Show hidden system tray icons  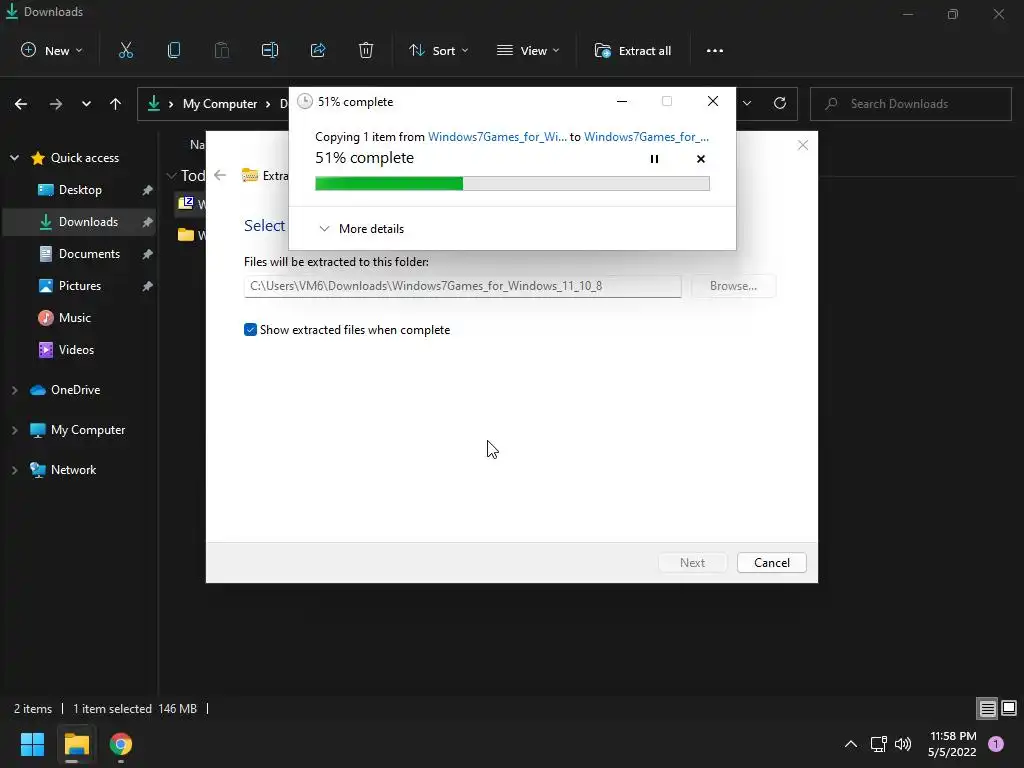click(x=850, y=744)
